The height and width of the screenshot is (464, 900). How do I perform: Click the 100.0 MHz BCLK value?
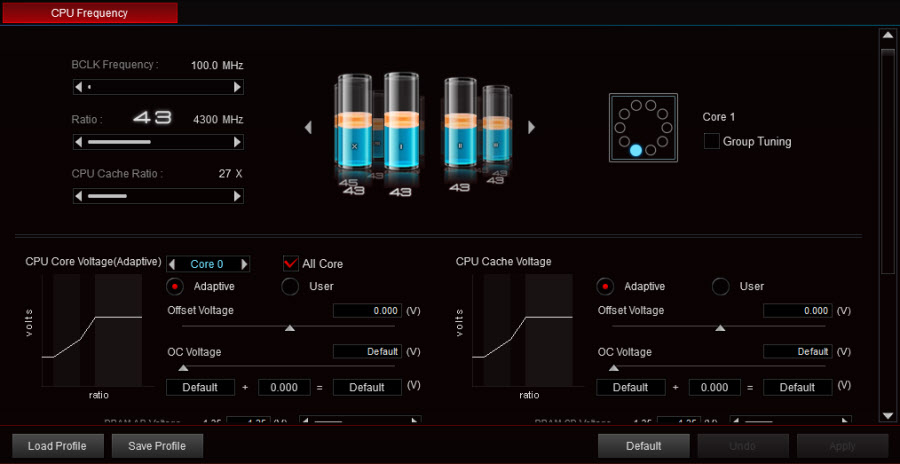pos(217,65)
